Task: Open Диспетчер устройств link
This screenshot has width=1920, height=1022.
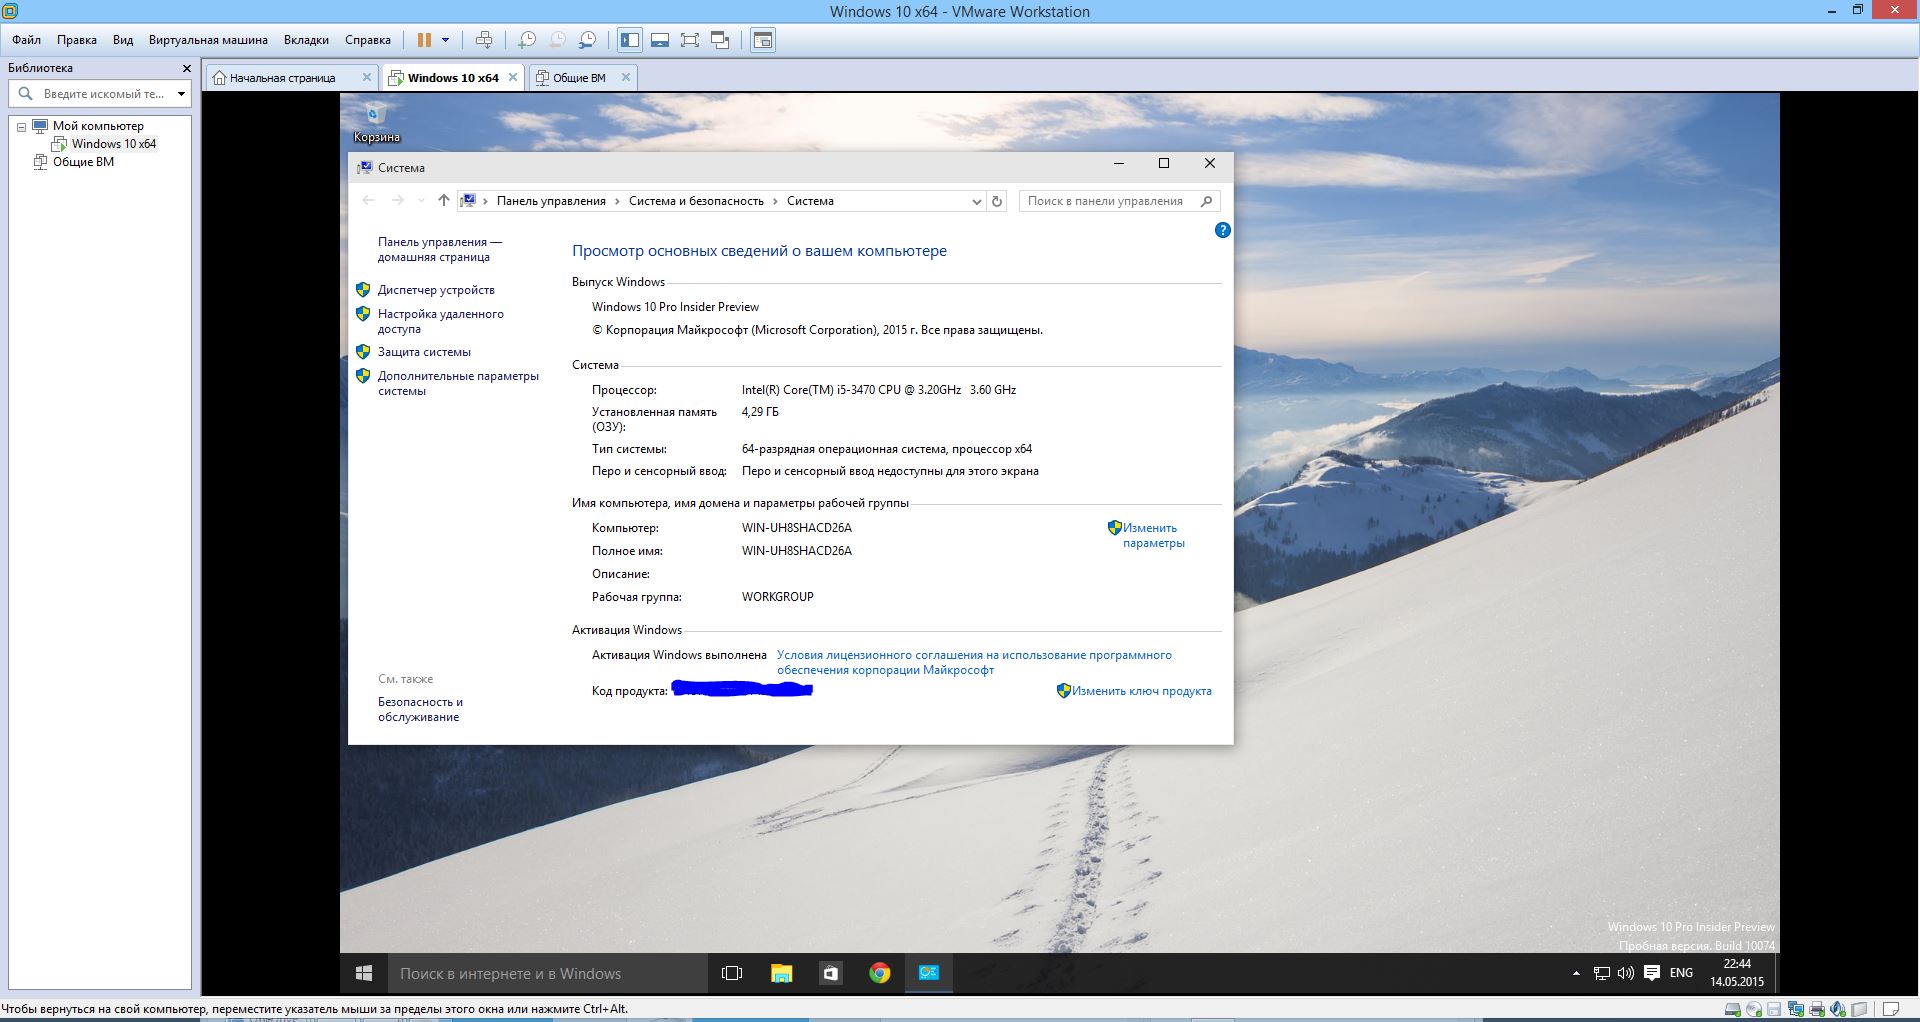Action: (436, 290)
